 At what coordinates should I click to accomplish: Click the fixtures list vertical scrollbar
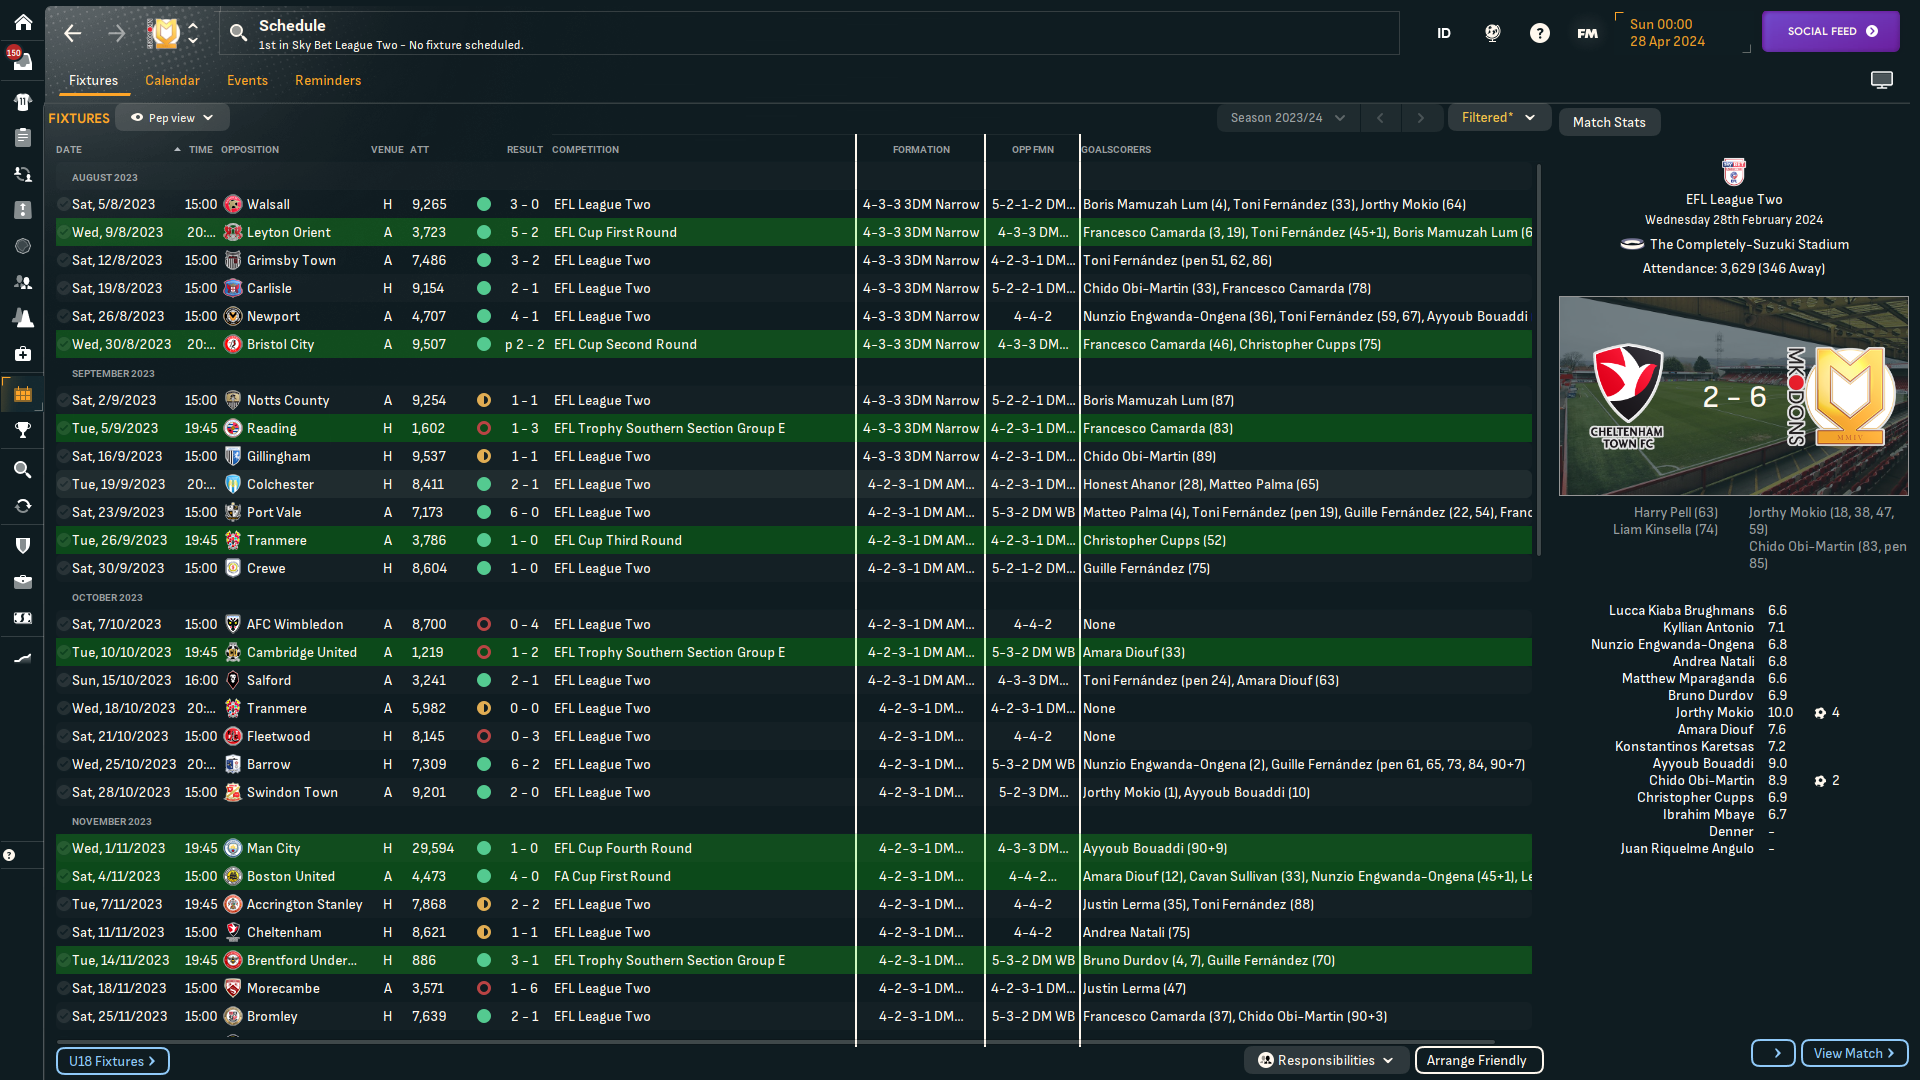[x=1538, y=360]
